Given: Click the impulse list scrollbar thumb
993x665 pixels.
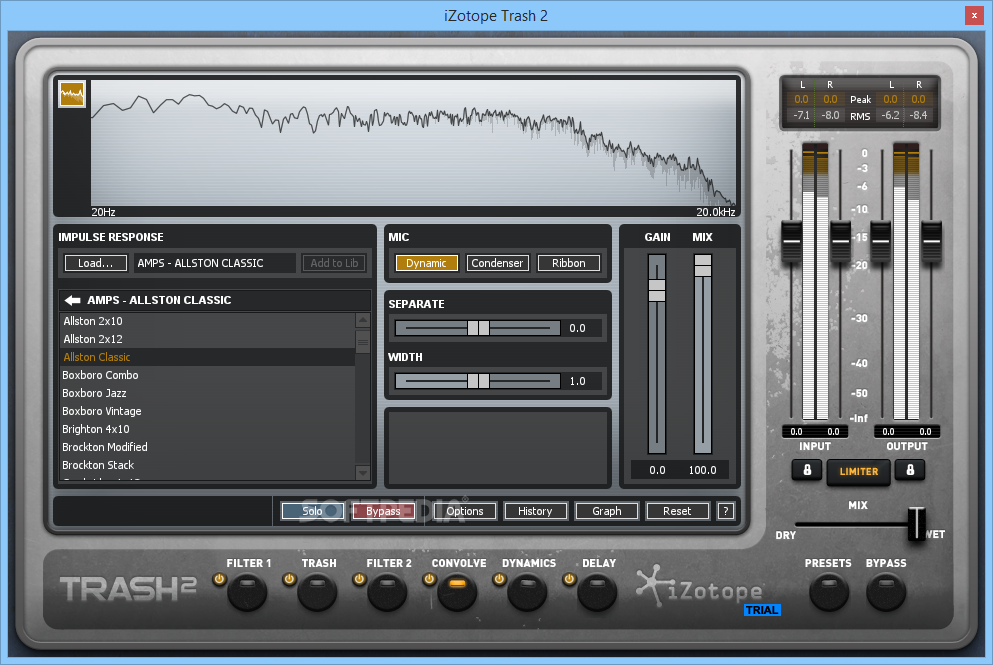Looking at the screenshot, I should click(363, 342).
